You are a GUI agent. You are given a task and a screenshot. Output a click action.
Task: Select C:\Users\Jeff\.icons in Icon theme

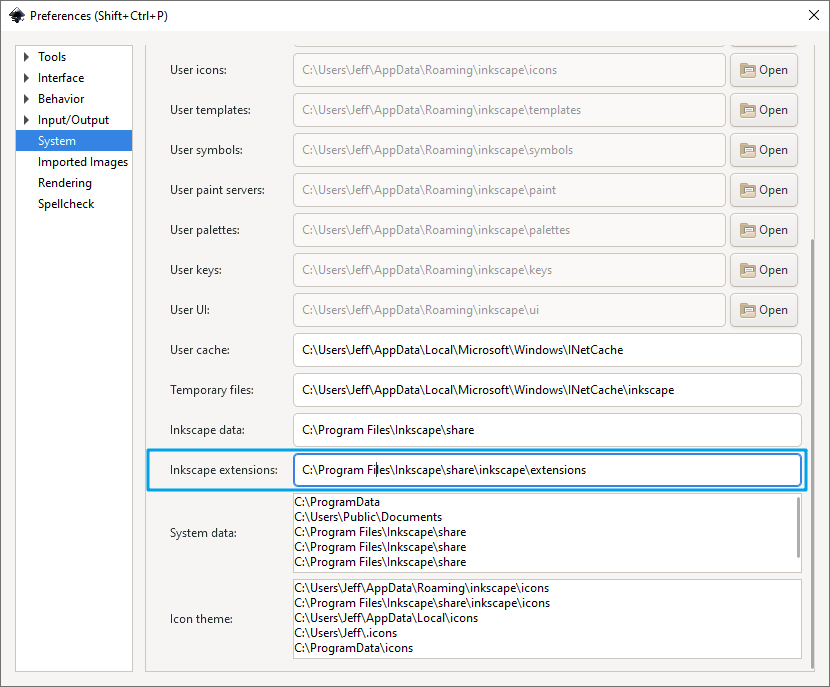[346, 633]
